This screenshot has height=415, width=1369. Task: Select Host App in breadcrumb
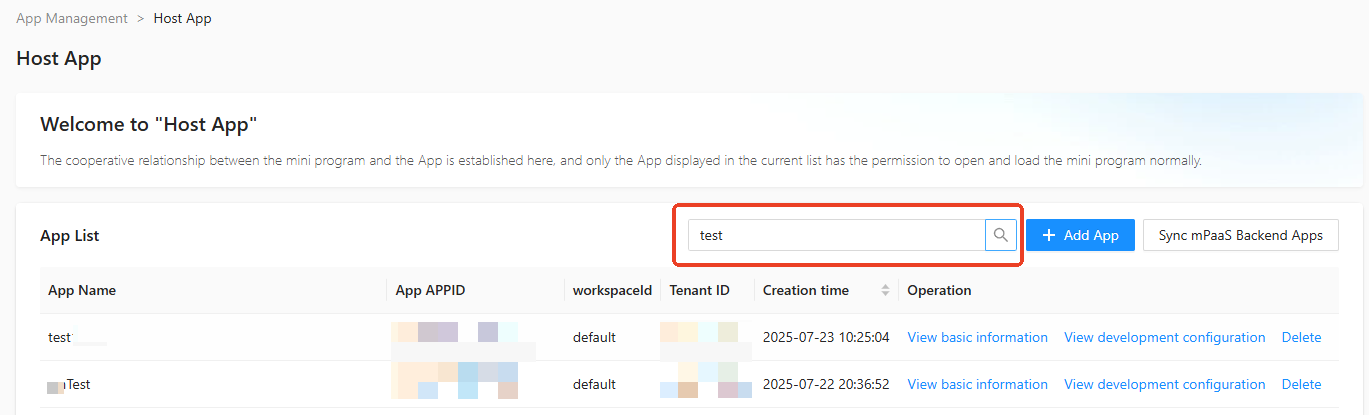tap(182, 18)
